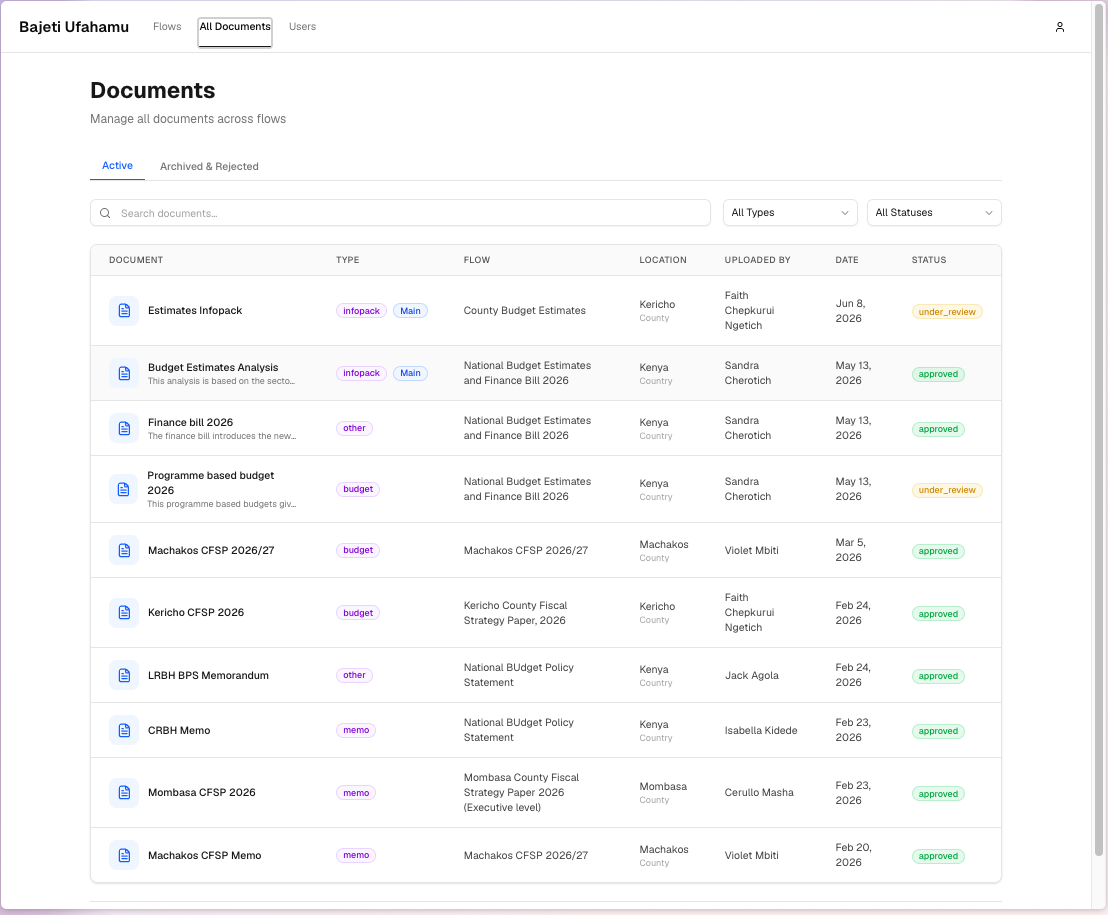Click Main tag in Budget Estimates Analysis row
1108x915 pixels.
(x=410, y=373)
